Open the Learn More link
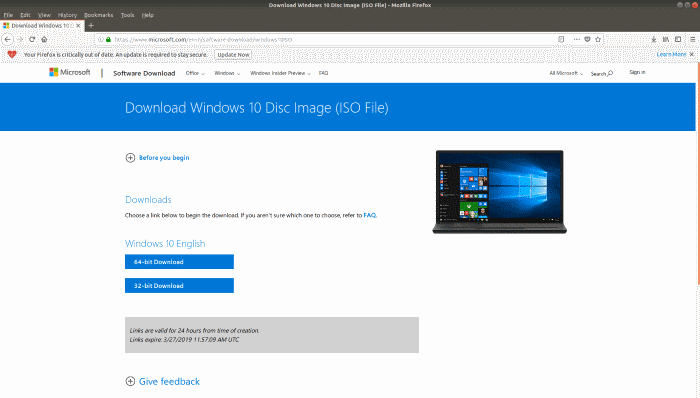Screen dimensions: 700x398 click(671, 54)
